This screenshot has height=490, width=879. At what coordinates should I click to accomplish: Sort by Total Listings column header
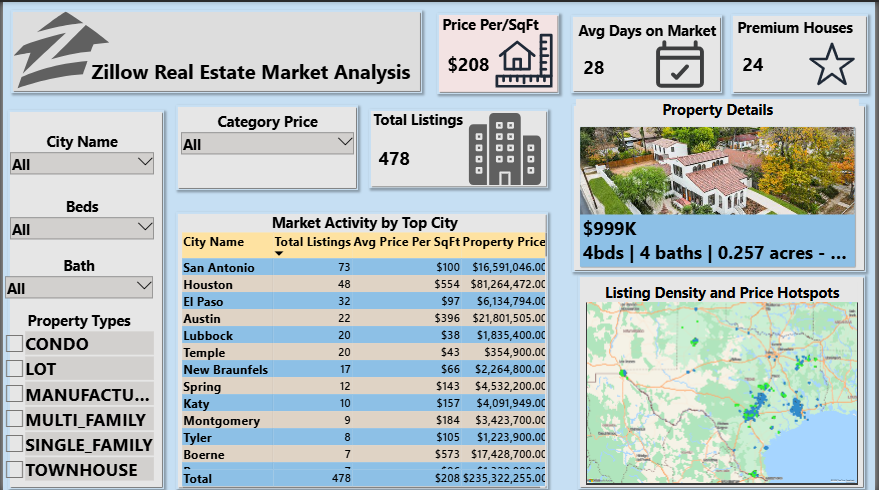[312, 242]
